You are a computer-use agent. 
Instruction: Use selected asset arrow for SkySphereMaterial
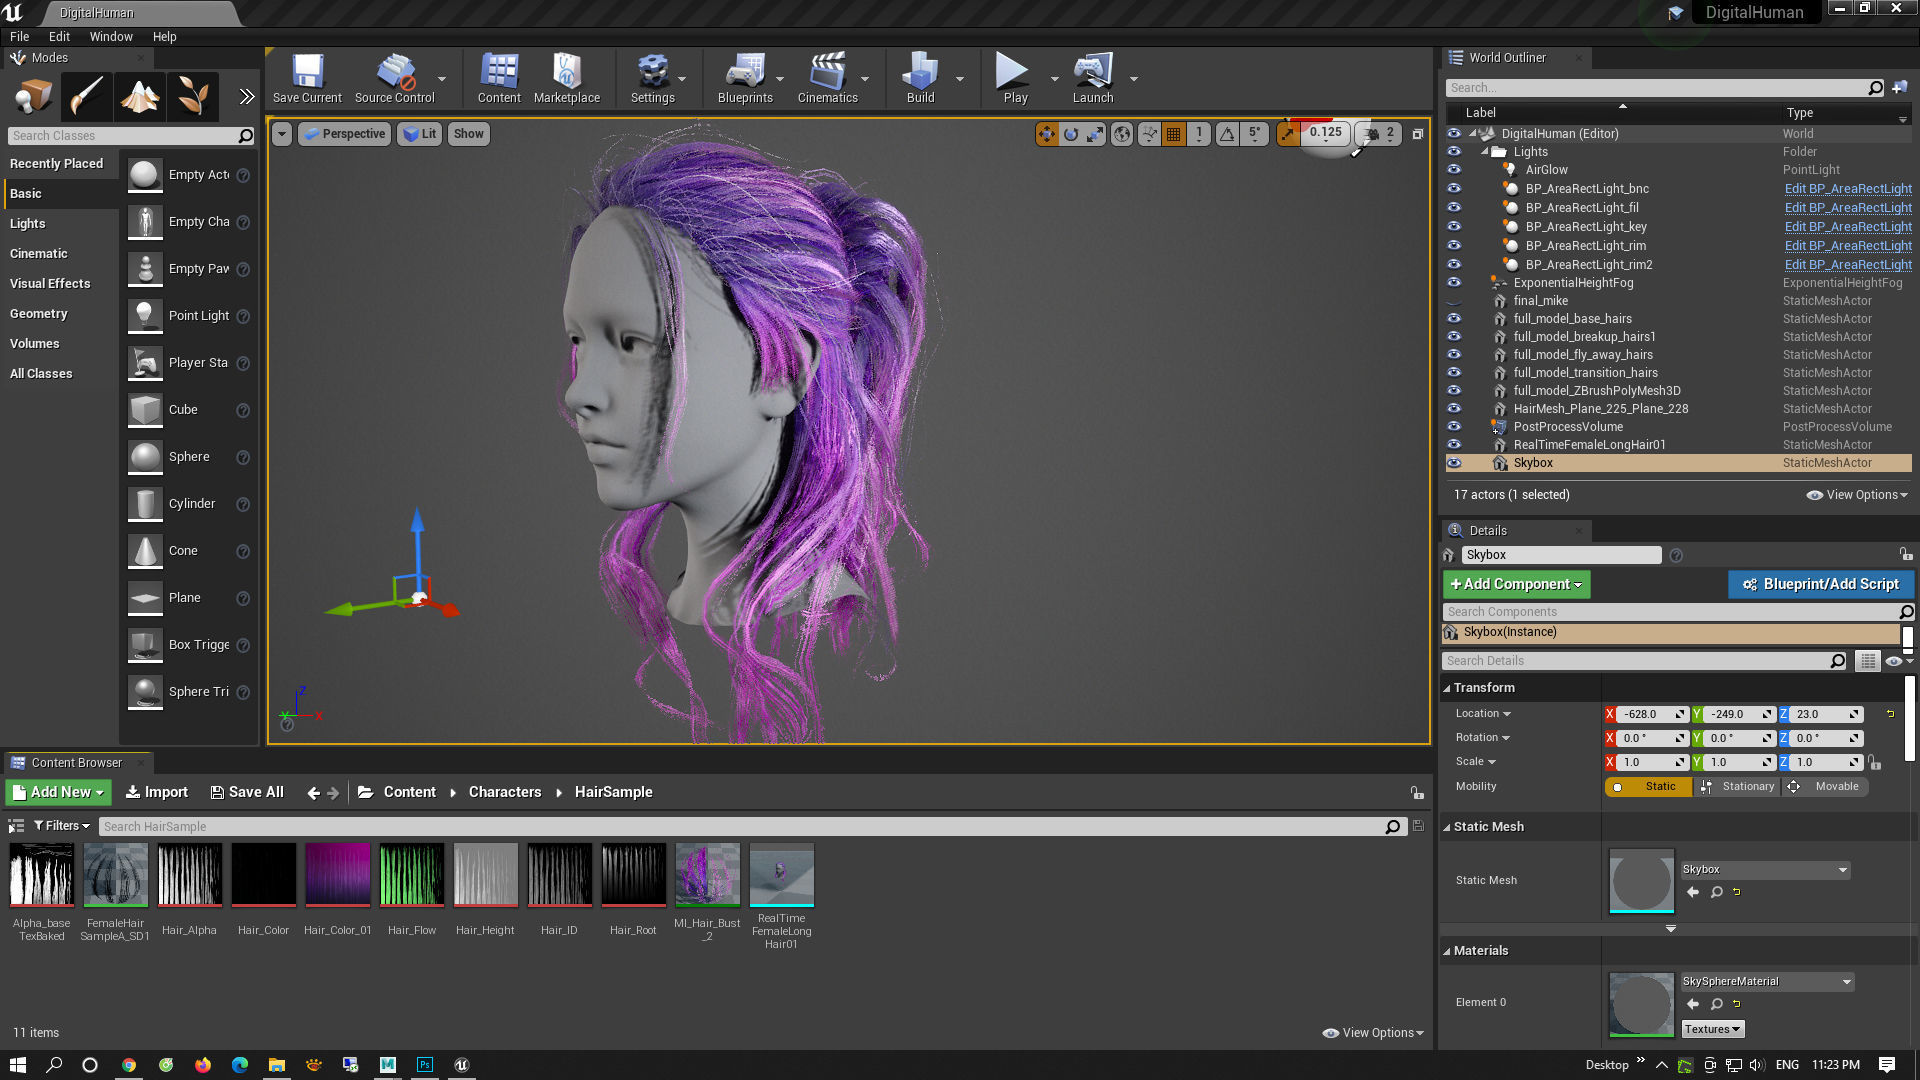(x=1692, y=1004)
